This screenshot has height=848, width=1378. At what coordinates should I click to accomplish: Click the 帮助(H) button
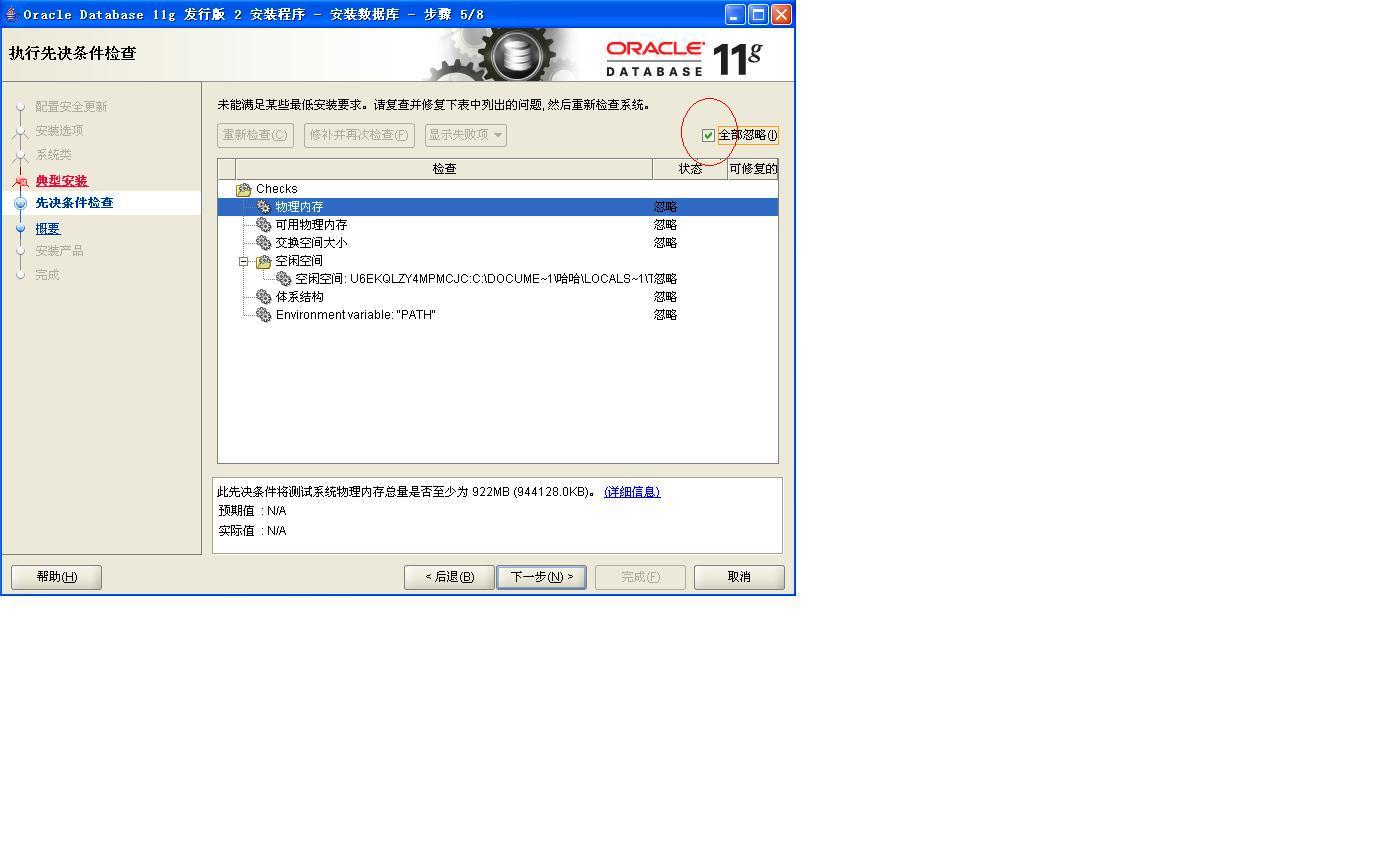click(x=56, y=577)
